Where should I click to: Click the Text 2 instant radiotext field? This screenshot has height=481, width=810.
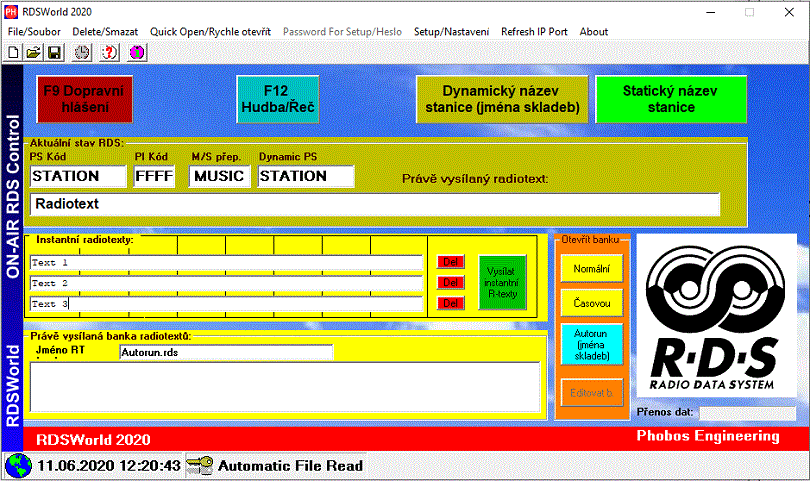226,283
